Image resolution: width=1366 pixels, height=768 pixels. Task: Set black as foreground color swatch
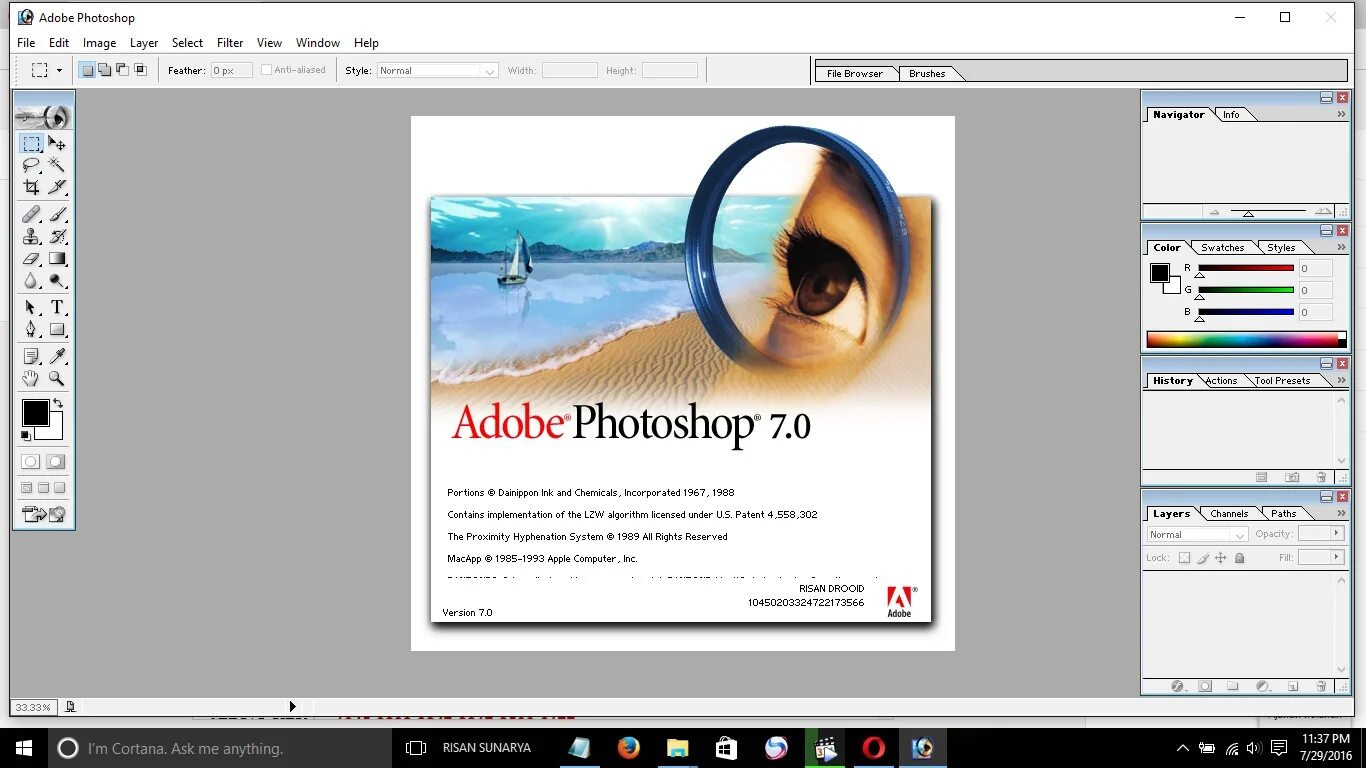tap(36, 414)
